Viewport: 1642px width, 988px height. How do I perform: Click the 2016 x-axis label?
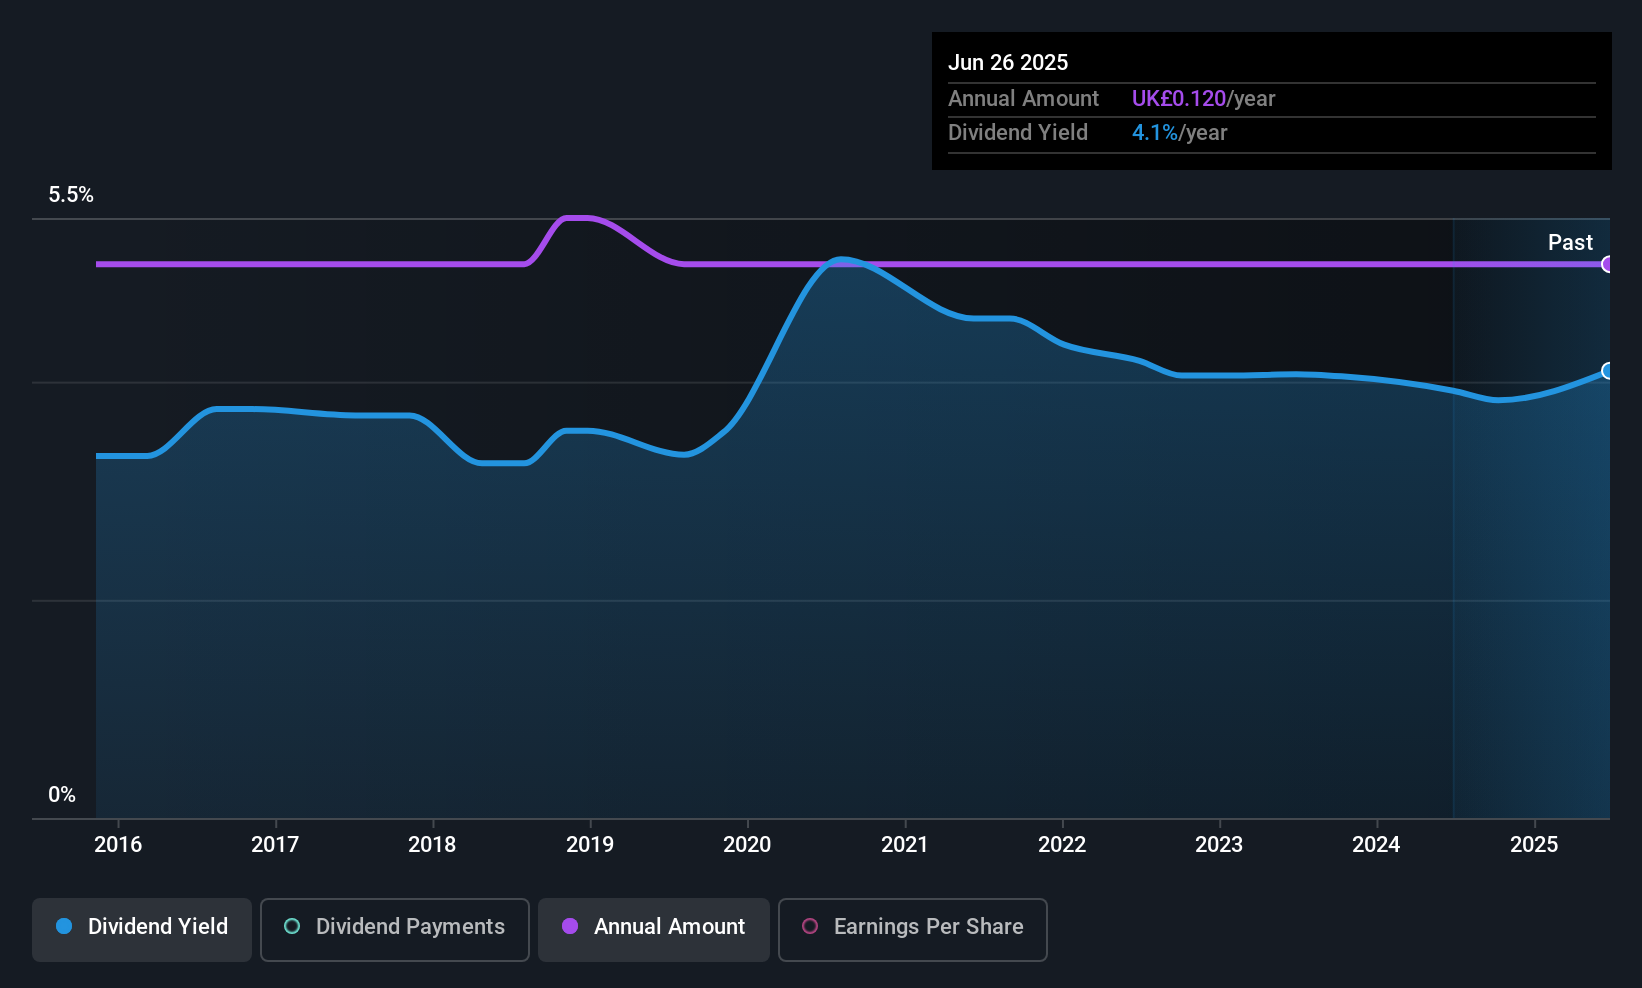click(118, 844)
